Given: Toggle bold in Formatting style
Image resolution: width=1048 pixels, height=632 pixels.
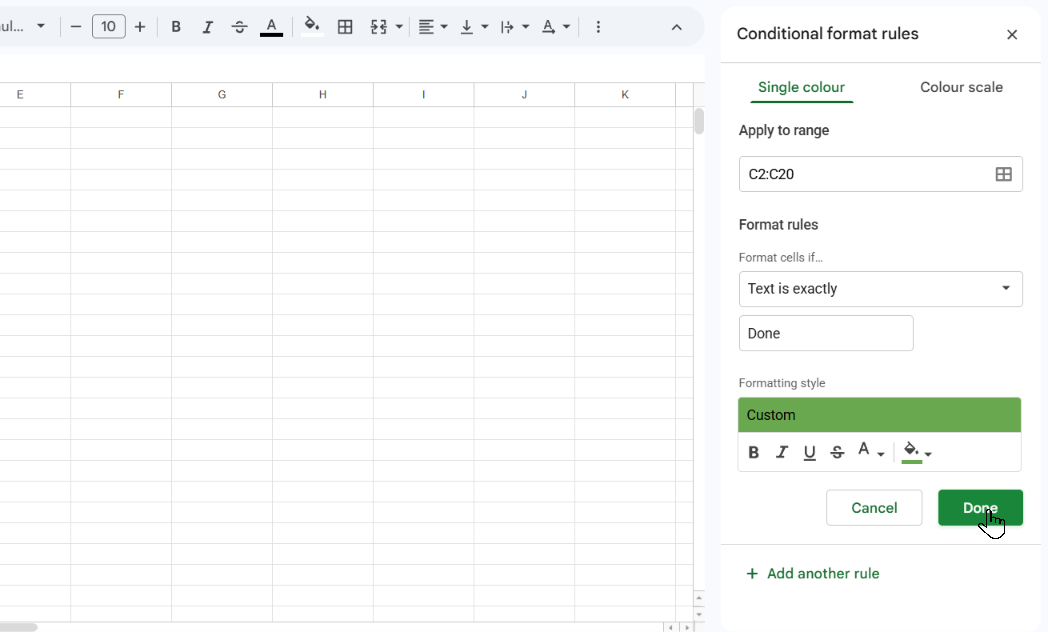Looking at the screenshot, I should point(753,452).
